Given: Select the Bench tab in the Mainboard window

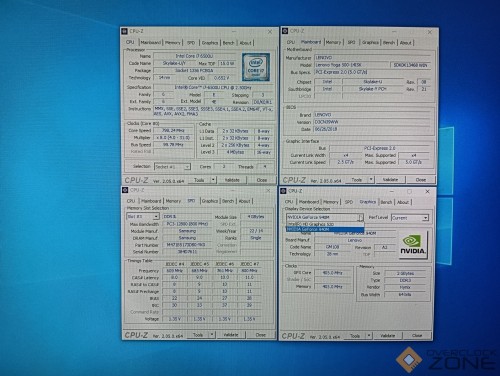Looking at the screenshot, I should tap(389, 42).
